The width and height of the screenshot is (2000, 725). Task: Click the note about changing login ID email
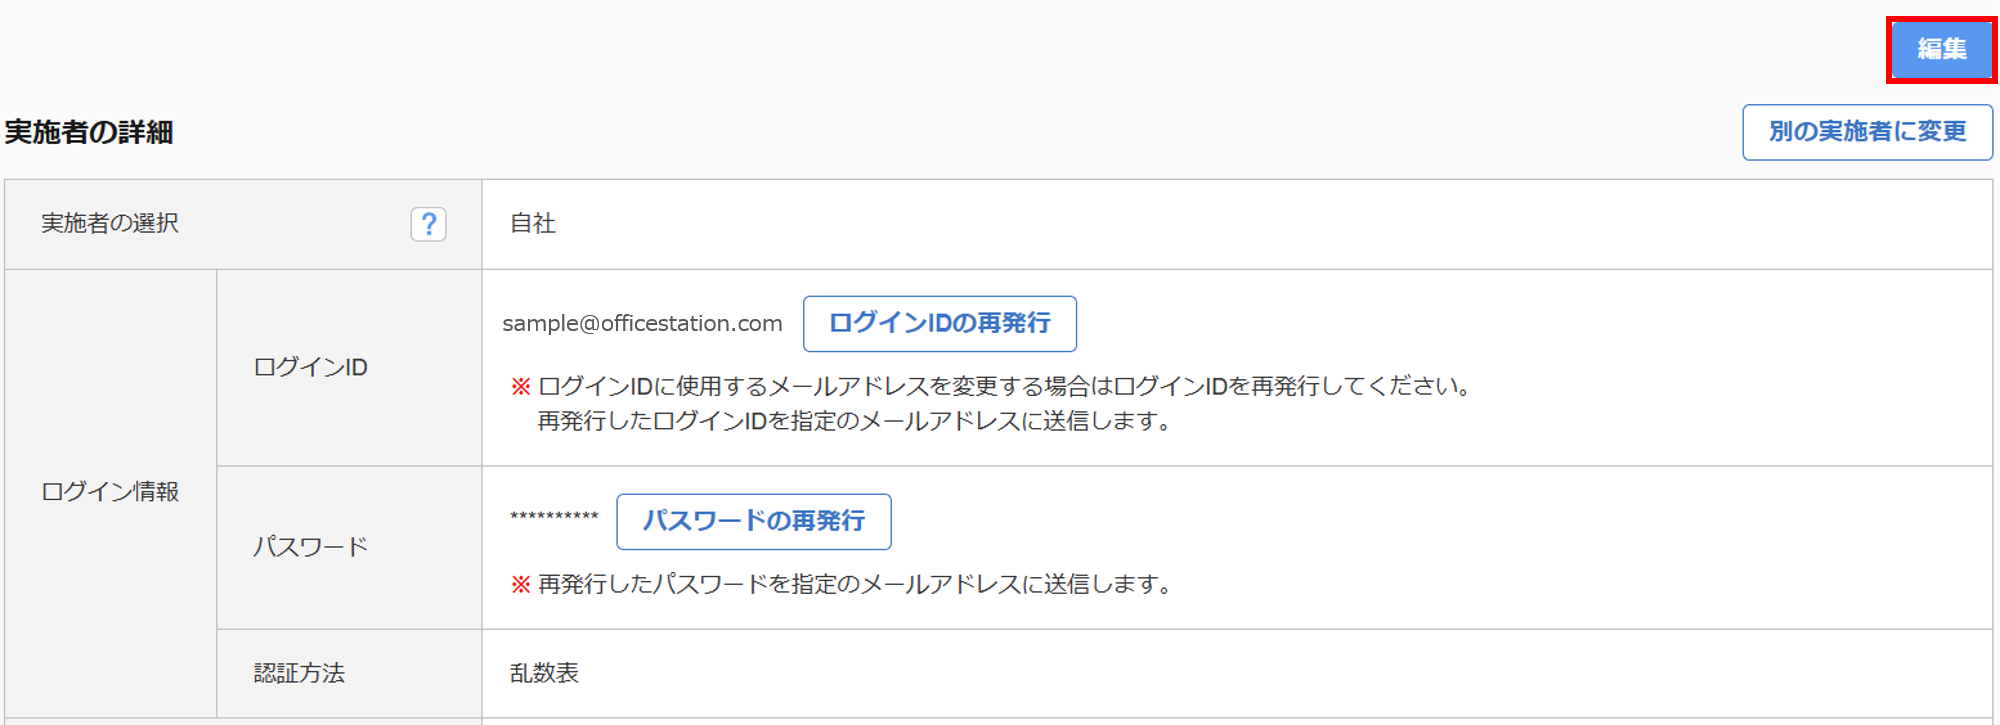tap(1003, 386)
